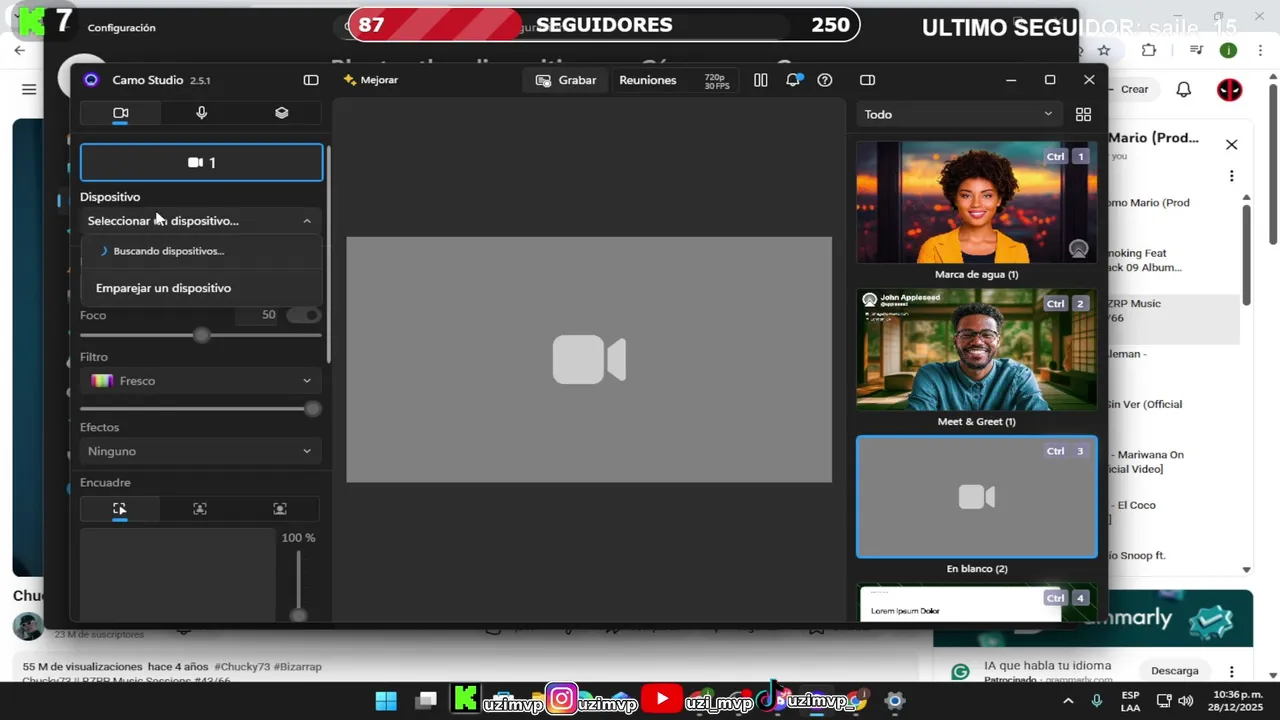Viewport: 1280px width, 720px height.
Task: Click the YouTube playlist scrollbar
Action: point(1246,255)
